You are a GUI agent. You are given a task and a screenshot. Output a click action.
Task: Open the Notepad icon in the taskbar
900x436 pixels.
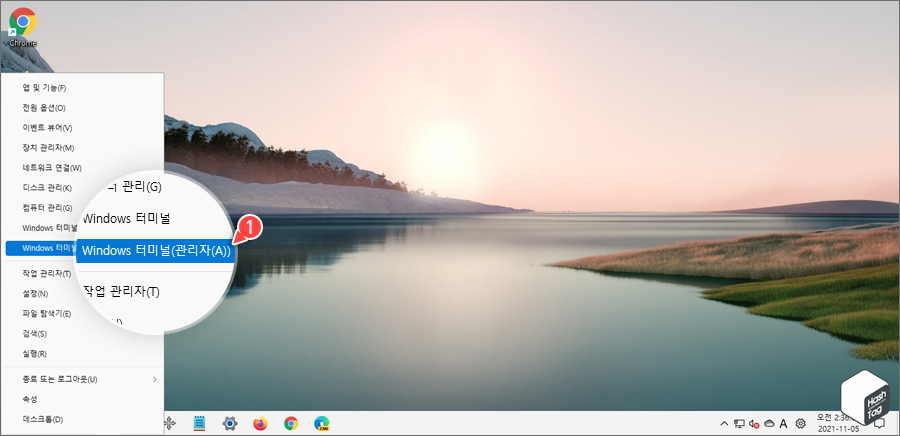pos(200,423)
